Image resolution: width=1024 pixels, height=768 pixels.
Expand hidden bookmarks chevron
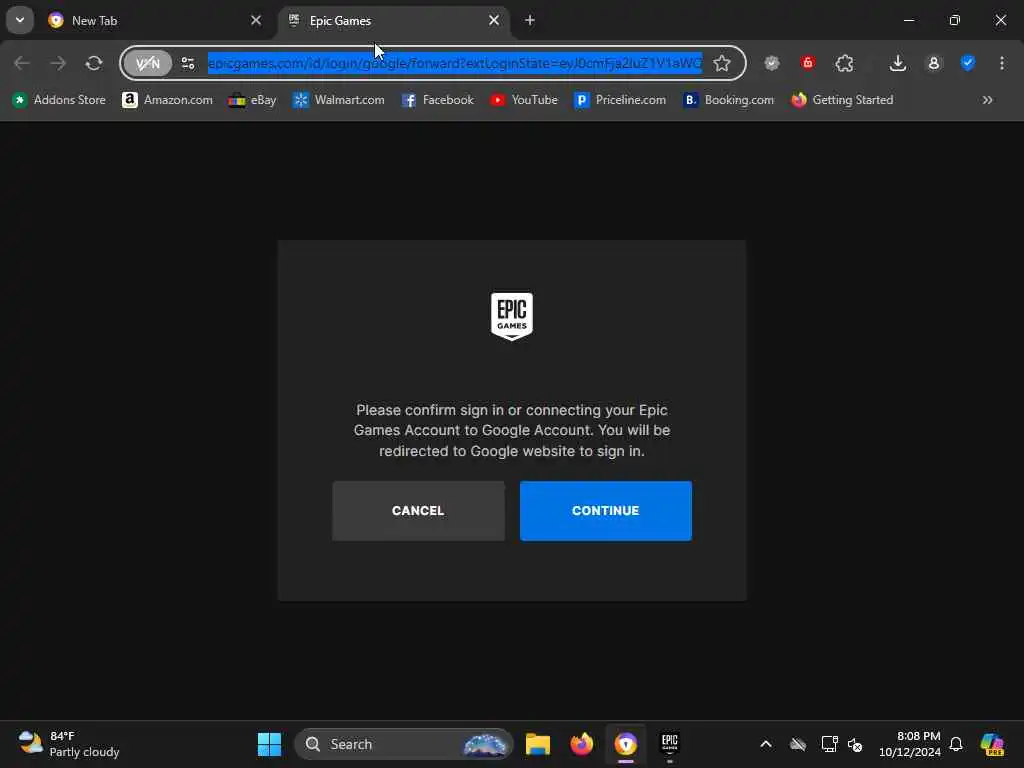(x=987, y=100)
